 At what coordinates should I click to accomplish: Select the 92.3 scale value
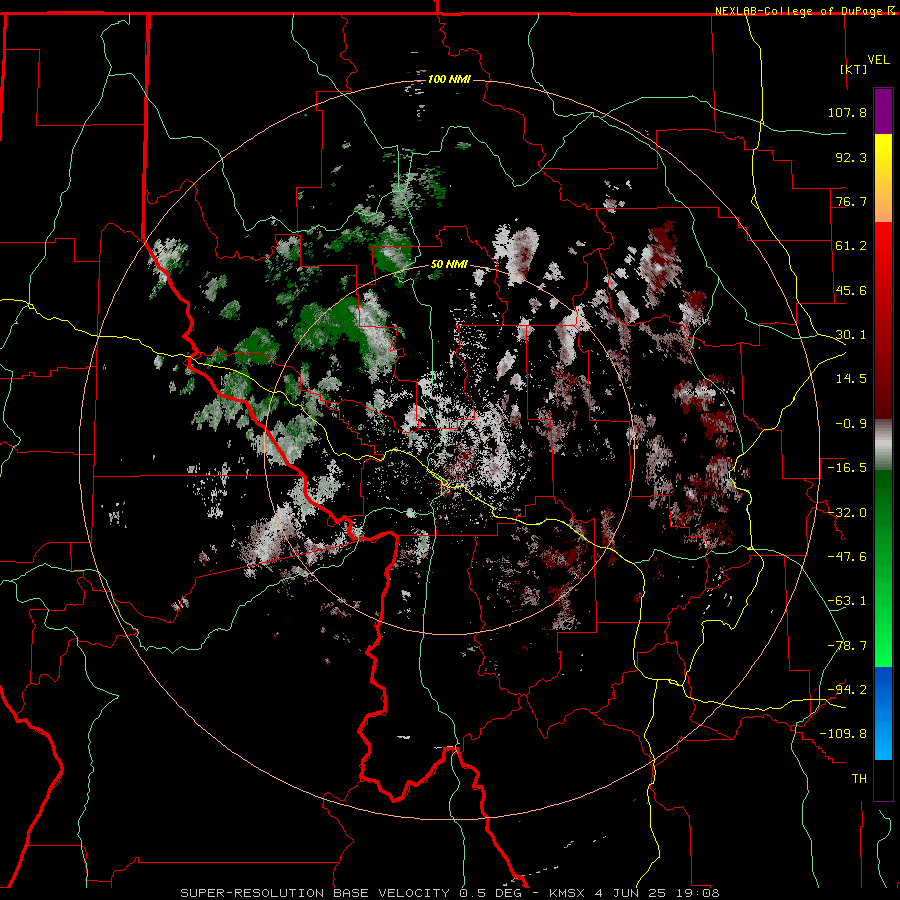[x=851, y=157]
